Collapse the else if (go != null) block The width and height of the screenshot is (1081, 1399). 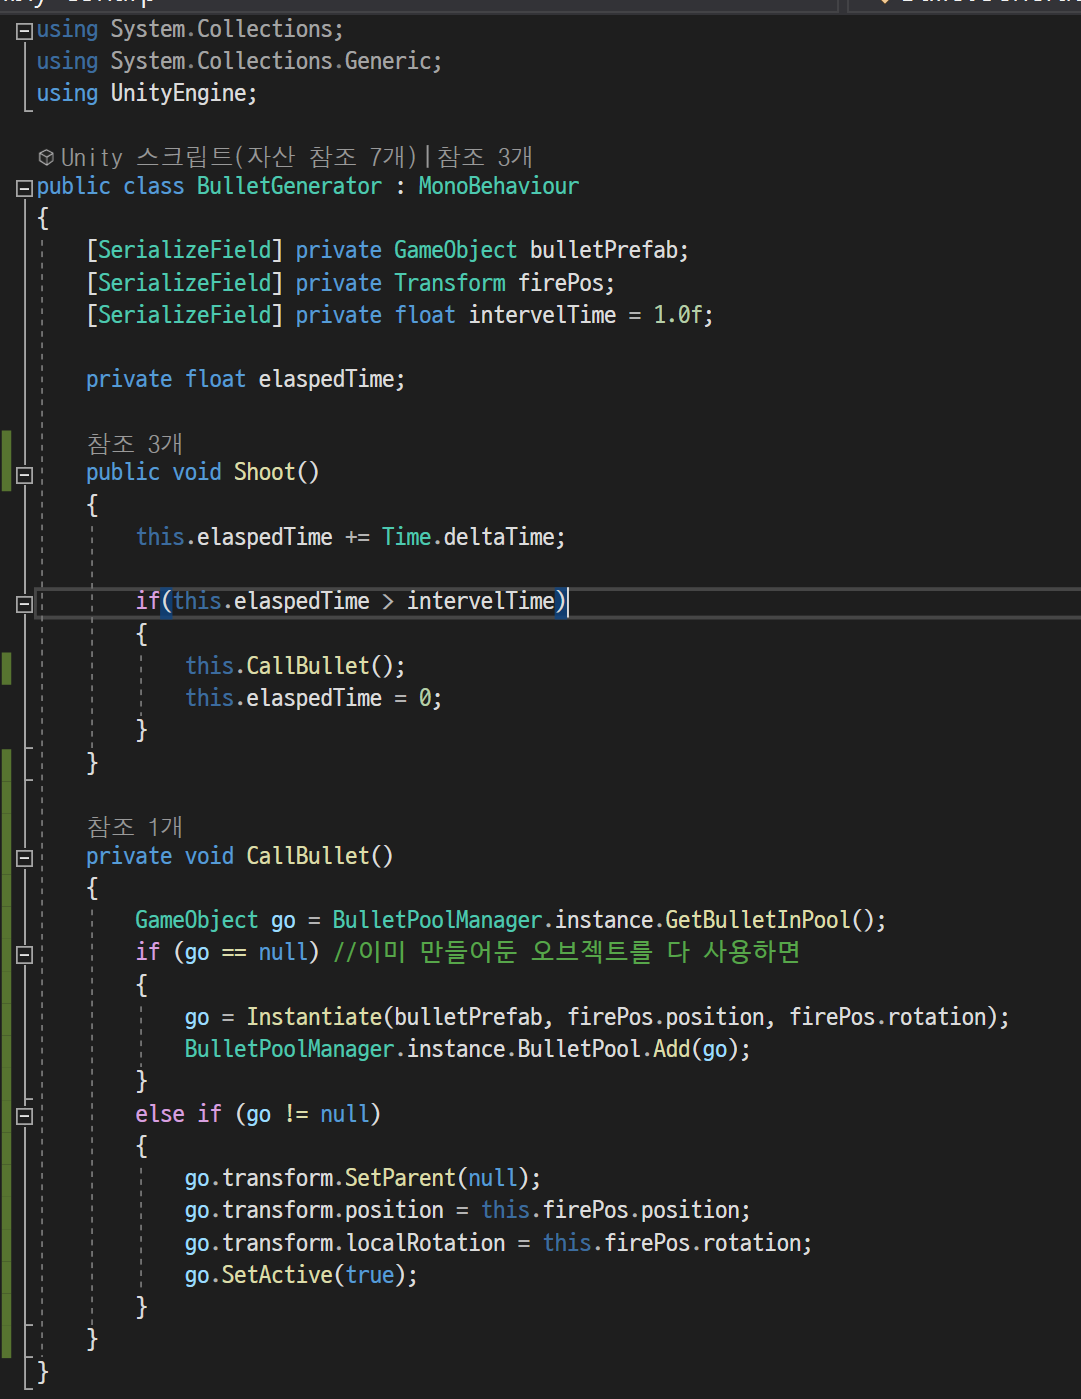coord(24,1116)
